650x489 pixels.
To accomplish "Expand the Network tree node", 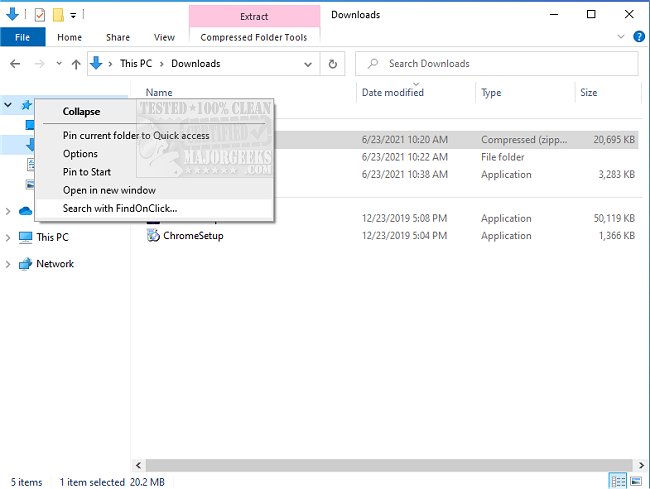I will (8, 264).
